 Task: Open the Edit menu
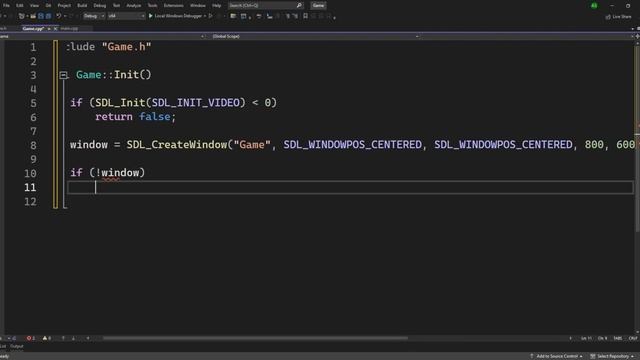(20, 6)
